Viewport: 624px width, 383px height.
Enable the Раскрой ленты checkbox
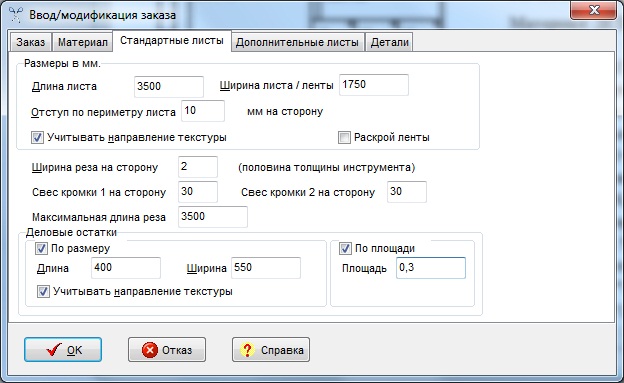(x=344, y=138)
